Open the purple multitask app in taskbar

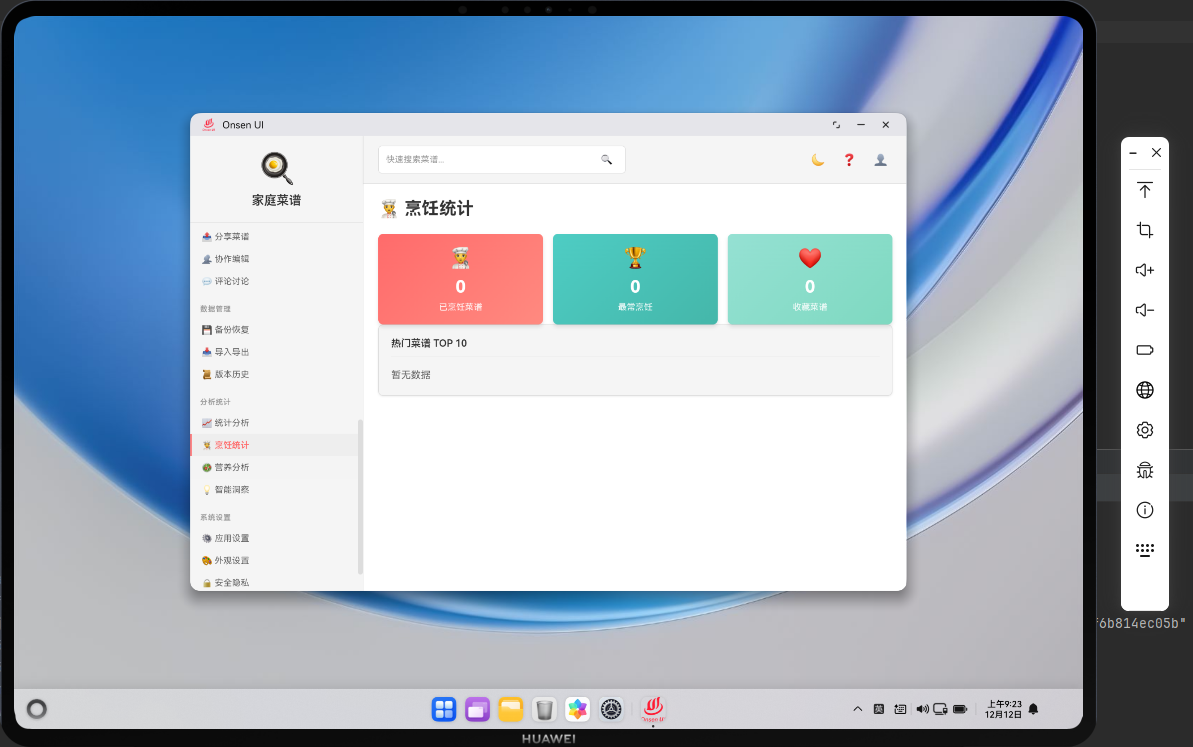click(x=477, y=709)
